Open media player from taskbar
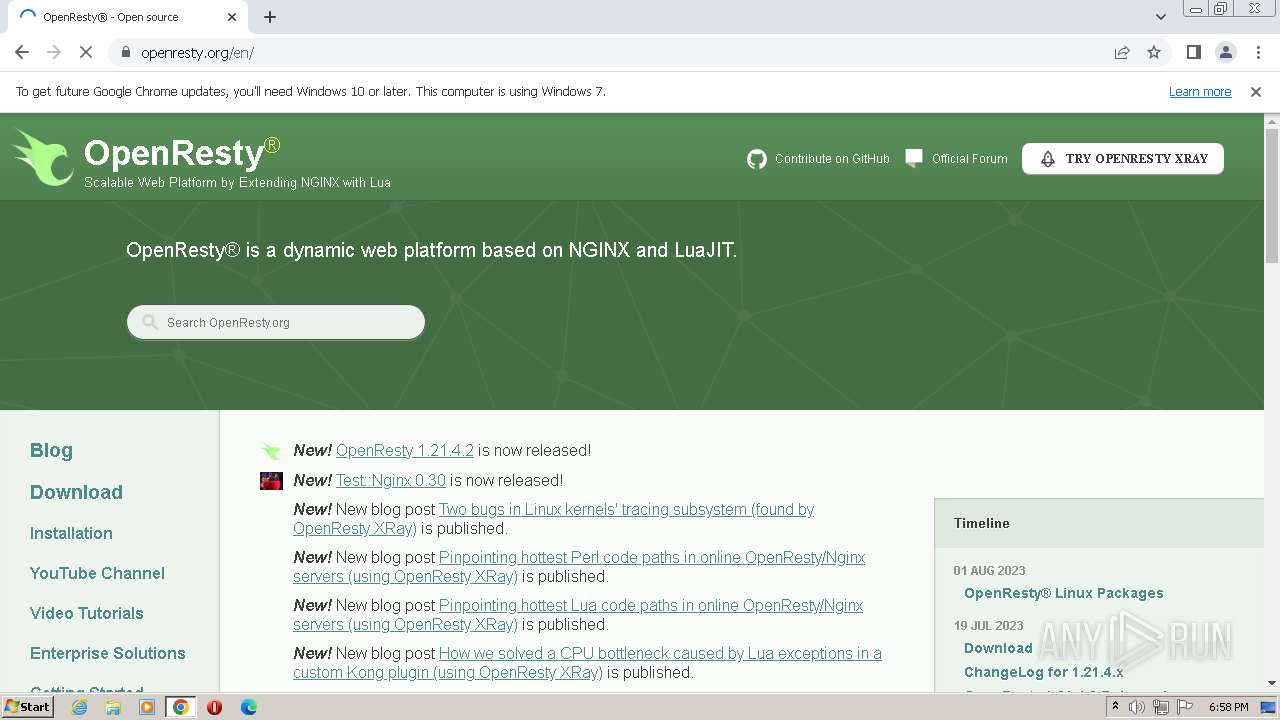The width and height of the screenshot is (1280, 720). [x=147, y=707]
